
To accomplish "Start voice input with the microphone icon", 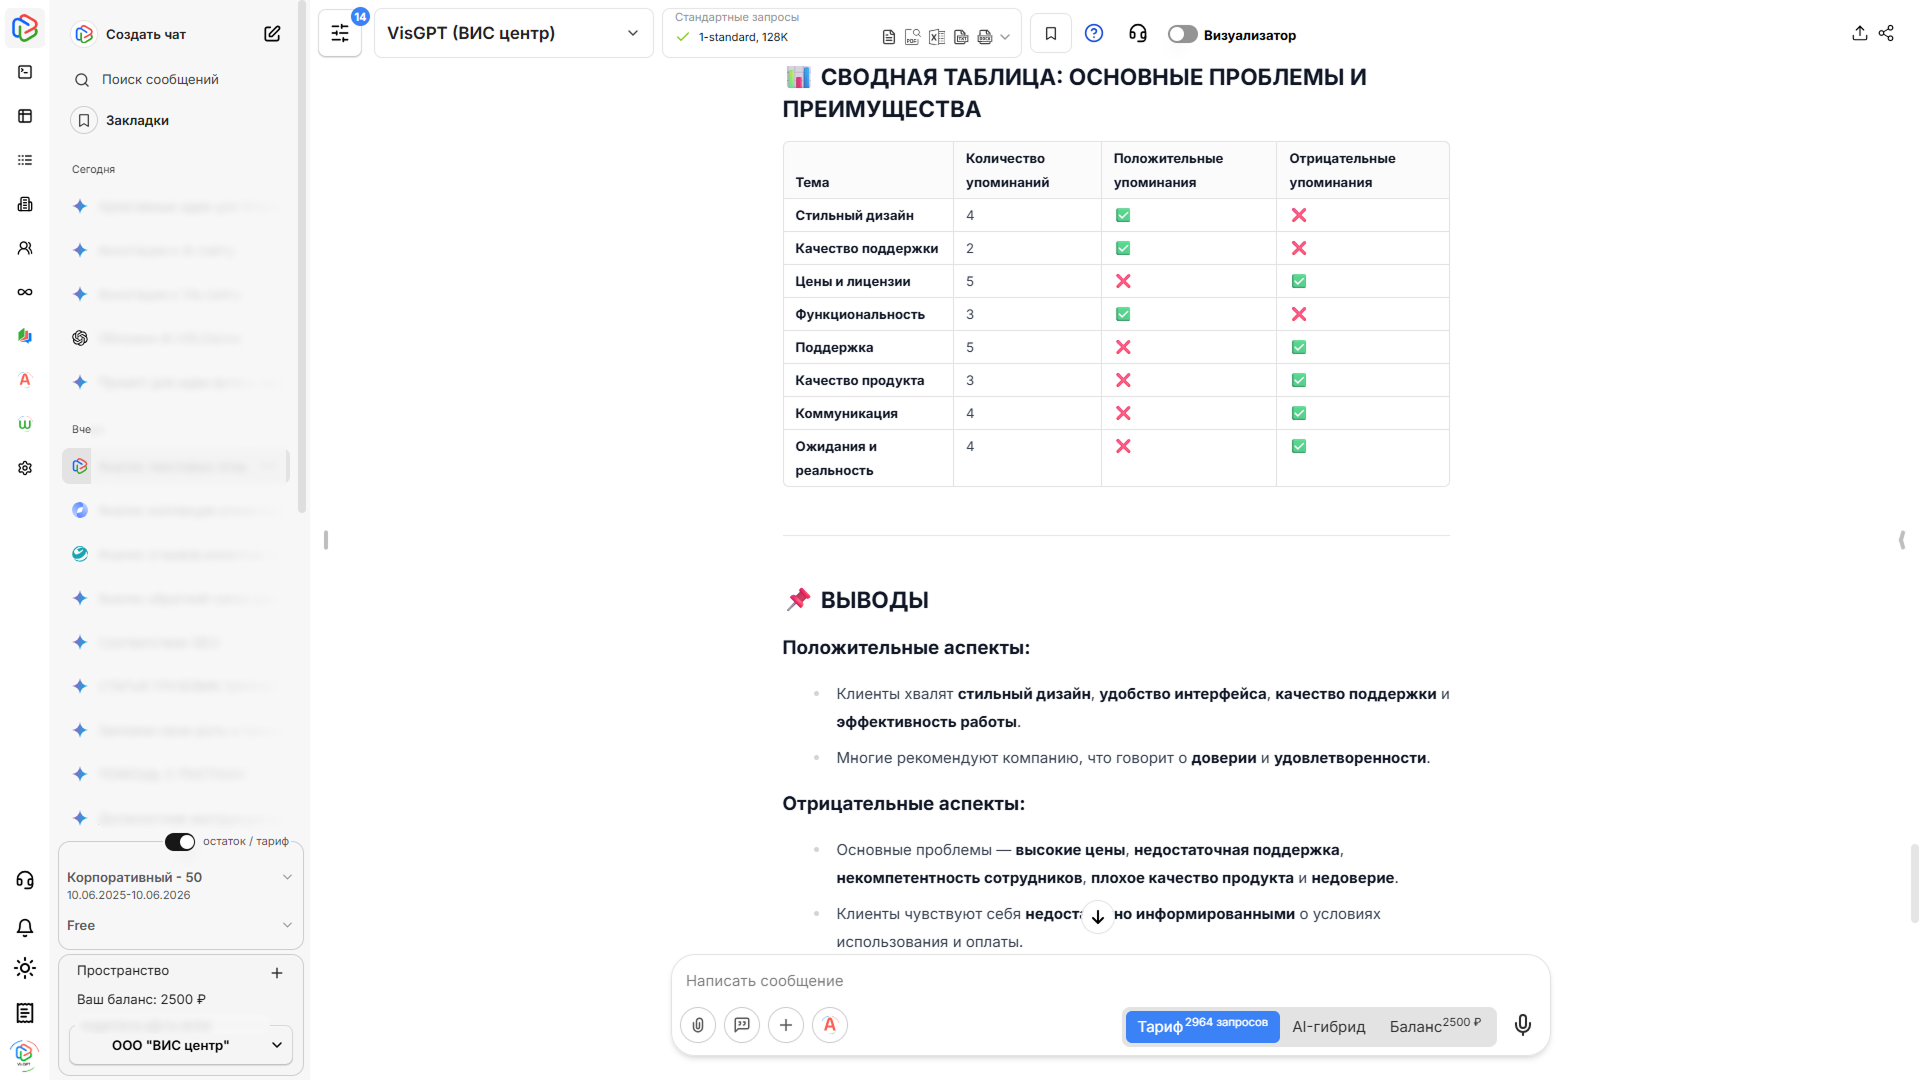I will click(x=1522, y=1025).
